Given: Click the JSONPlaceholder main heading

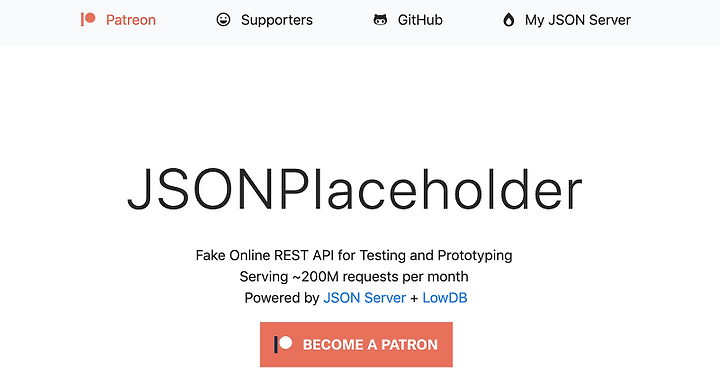Looking at the screenshot, I should point(354,189).
